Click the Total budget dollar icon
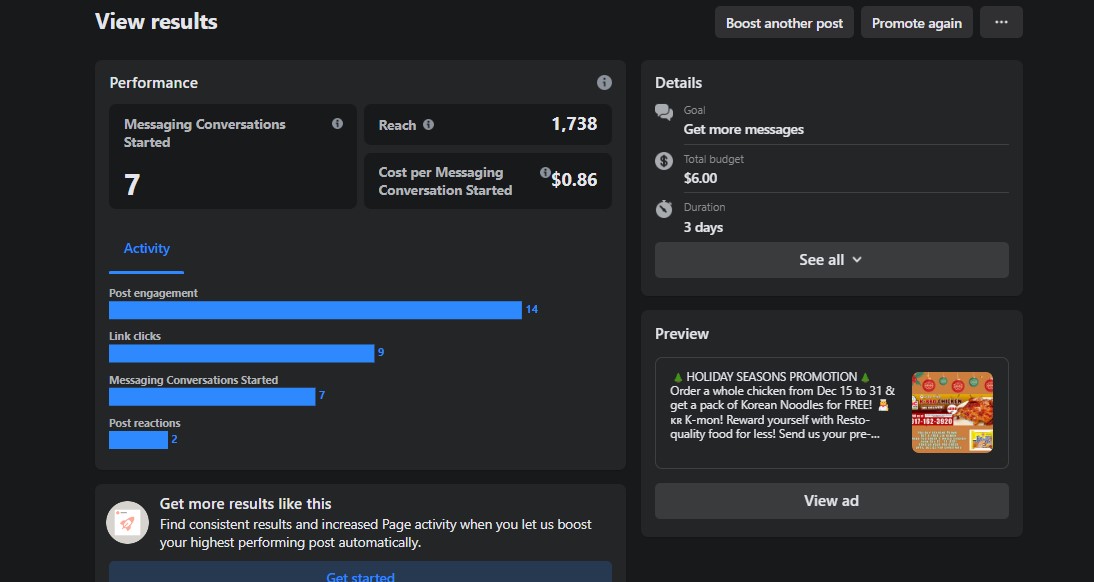Viewport: 1094px width, 582px height. [x=664, y=161]
